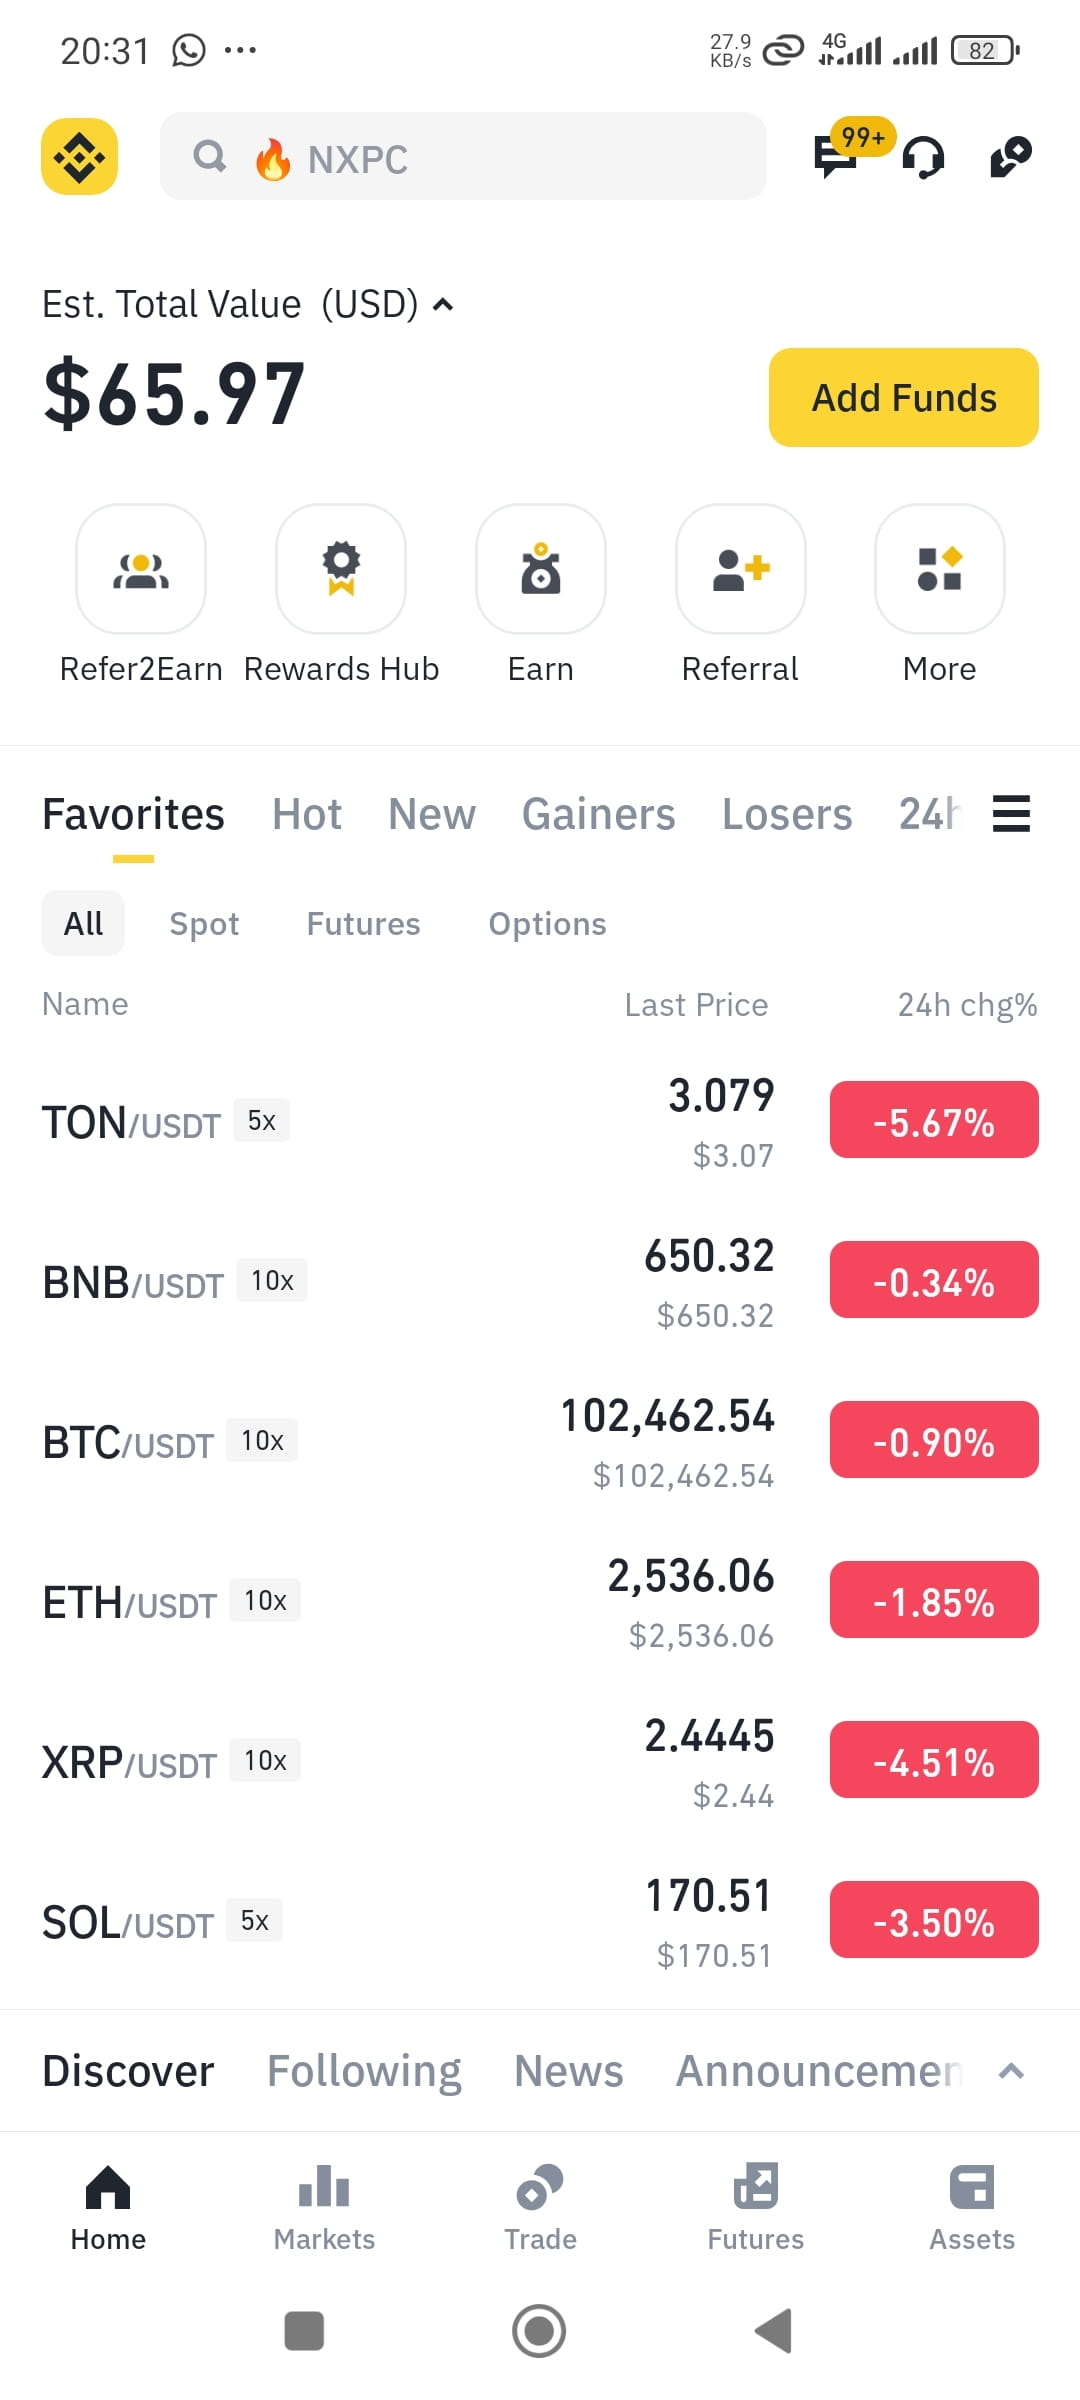Open the Rewards Hub icon
Screen dimensions: 1080x2400
tap(341, 569)
